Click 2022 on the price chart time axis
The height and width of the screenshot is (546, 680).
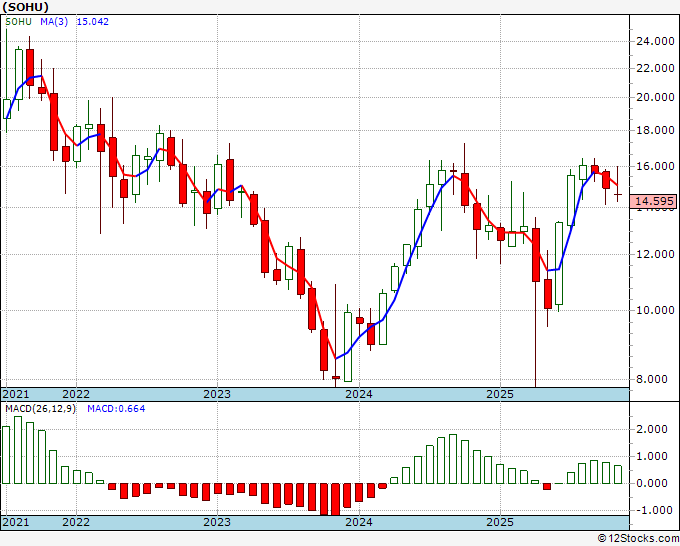click(76, 394)
